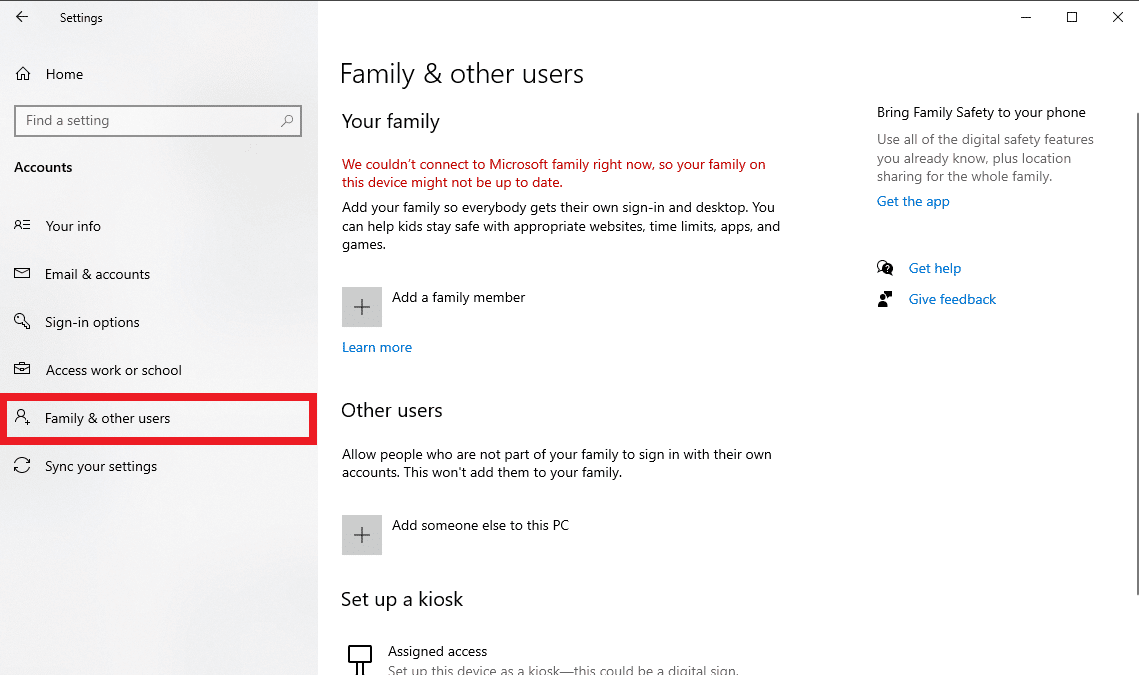Screen dimensions: 1139x675
Task: Open Your info settings page
Action: [x=73, y=226]
